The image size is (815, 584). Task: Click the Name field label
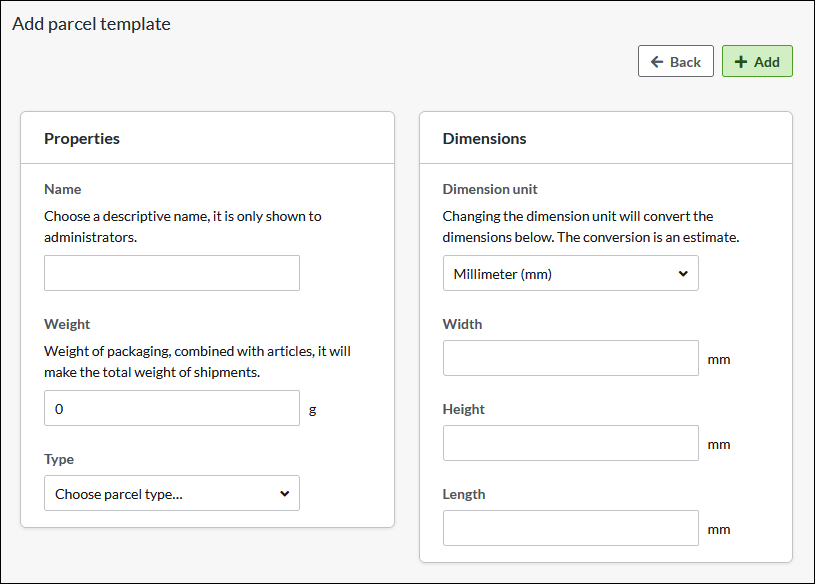pyautogui.click(x=63, y=189)
